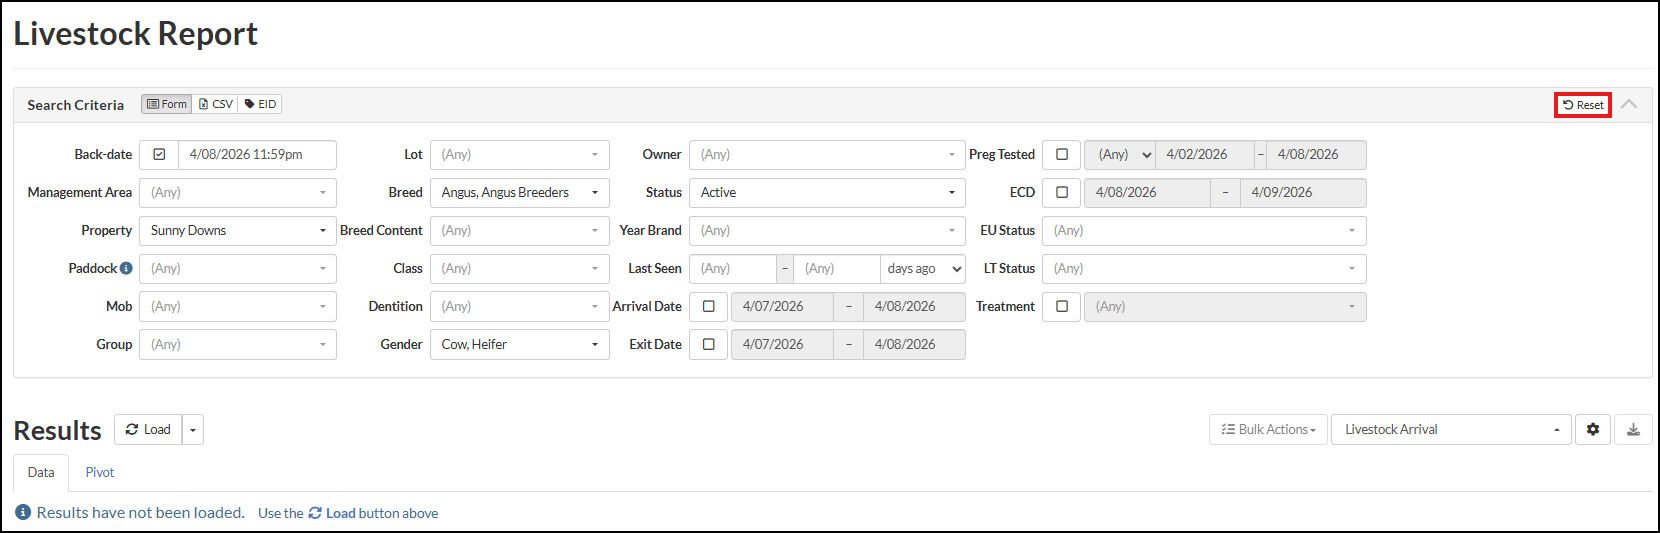Open the Livestock Arrival layout dropdown
This screenshot has height=533, width=1660.
pyautogui.click(x=1451, y=429)
